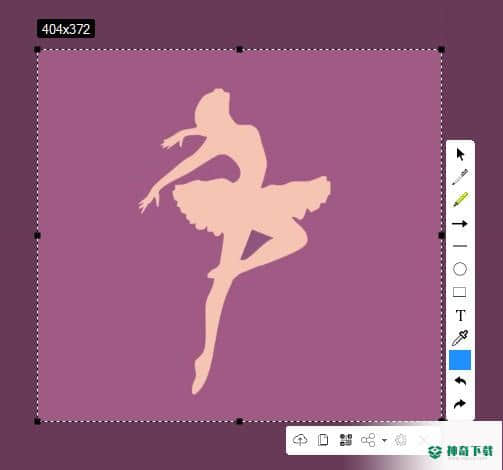This screenshot has width=503, height=470.
Task: Select the arrow drawing tool
Action: tap(460, 224)
